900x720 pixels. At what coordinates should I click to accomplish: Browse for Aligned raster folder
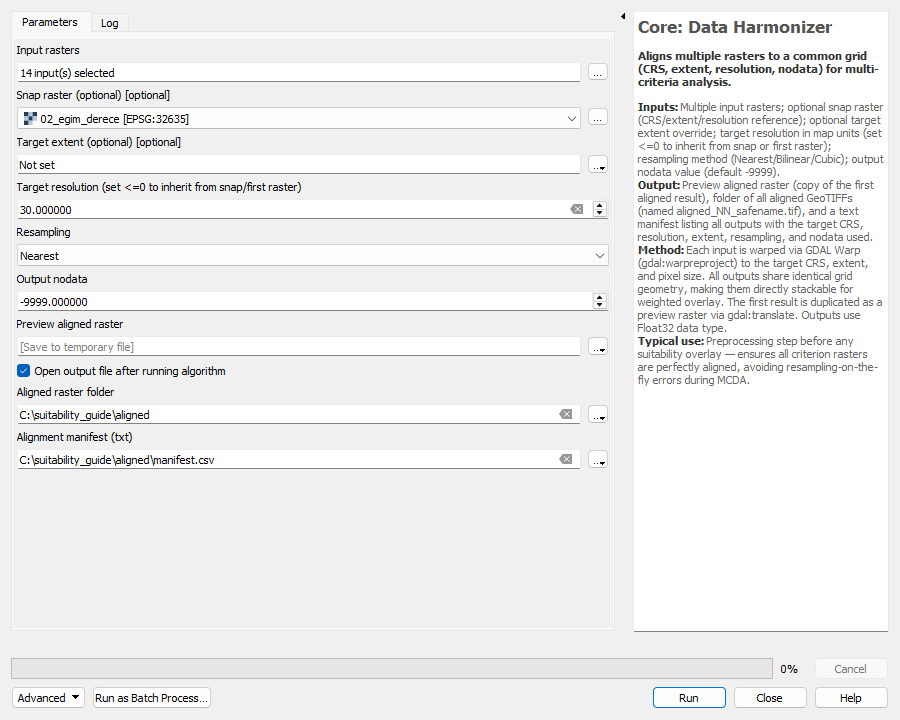click(x=598, y=415)
